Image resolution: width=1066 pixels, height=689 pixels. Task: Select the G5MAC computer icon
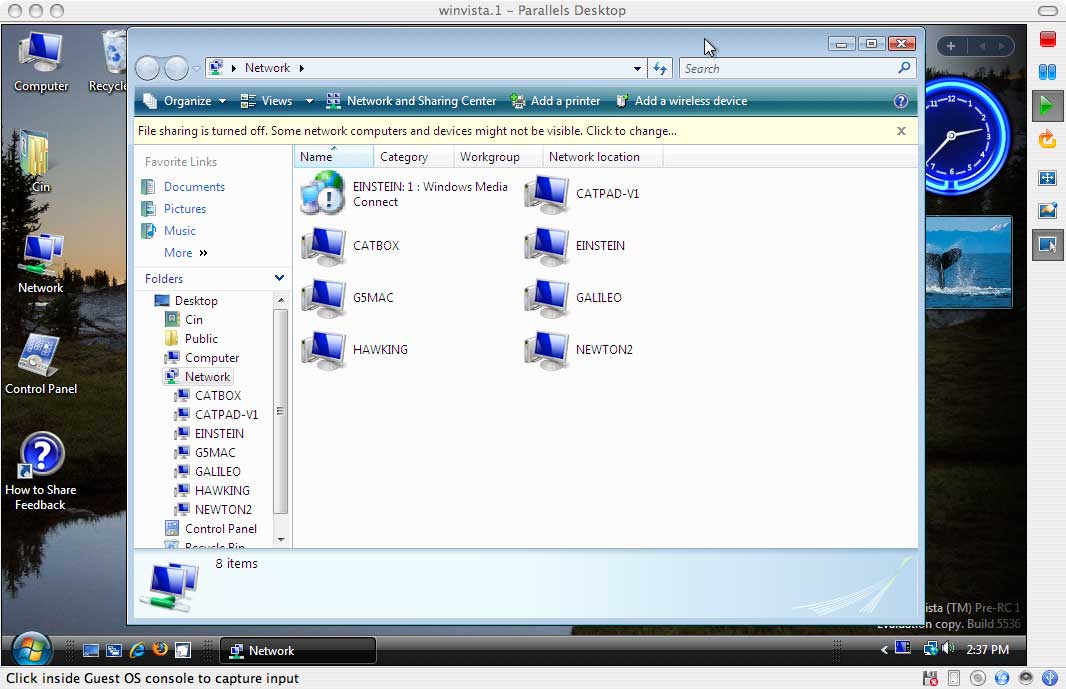(x=348, y=298)
